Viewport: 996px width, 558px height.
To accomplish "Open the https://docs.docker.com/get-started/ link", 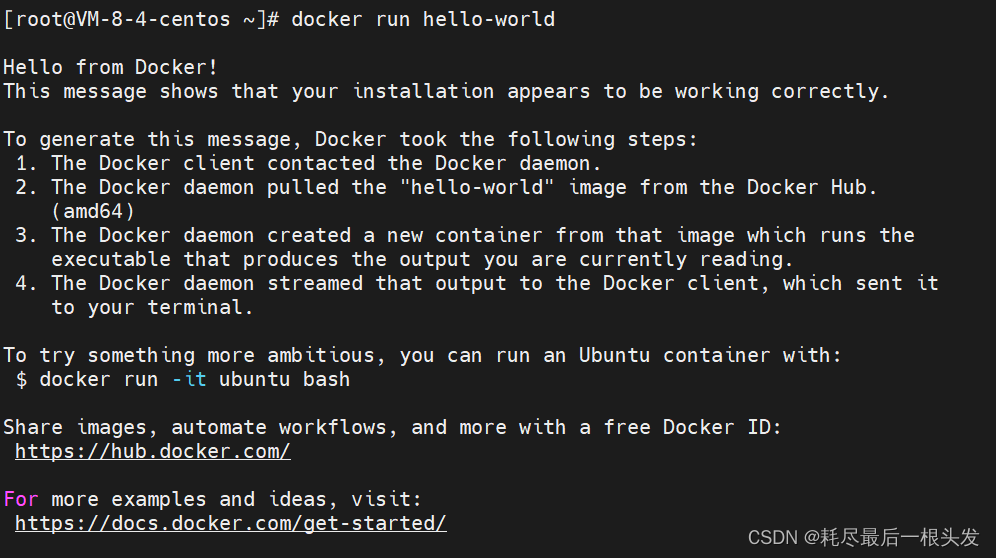I will point(230,523).
